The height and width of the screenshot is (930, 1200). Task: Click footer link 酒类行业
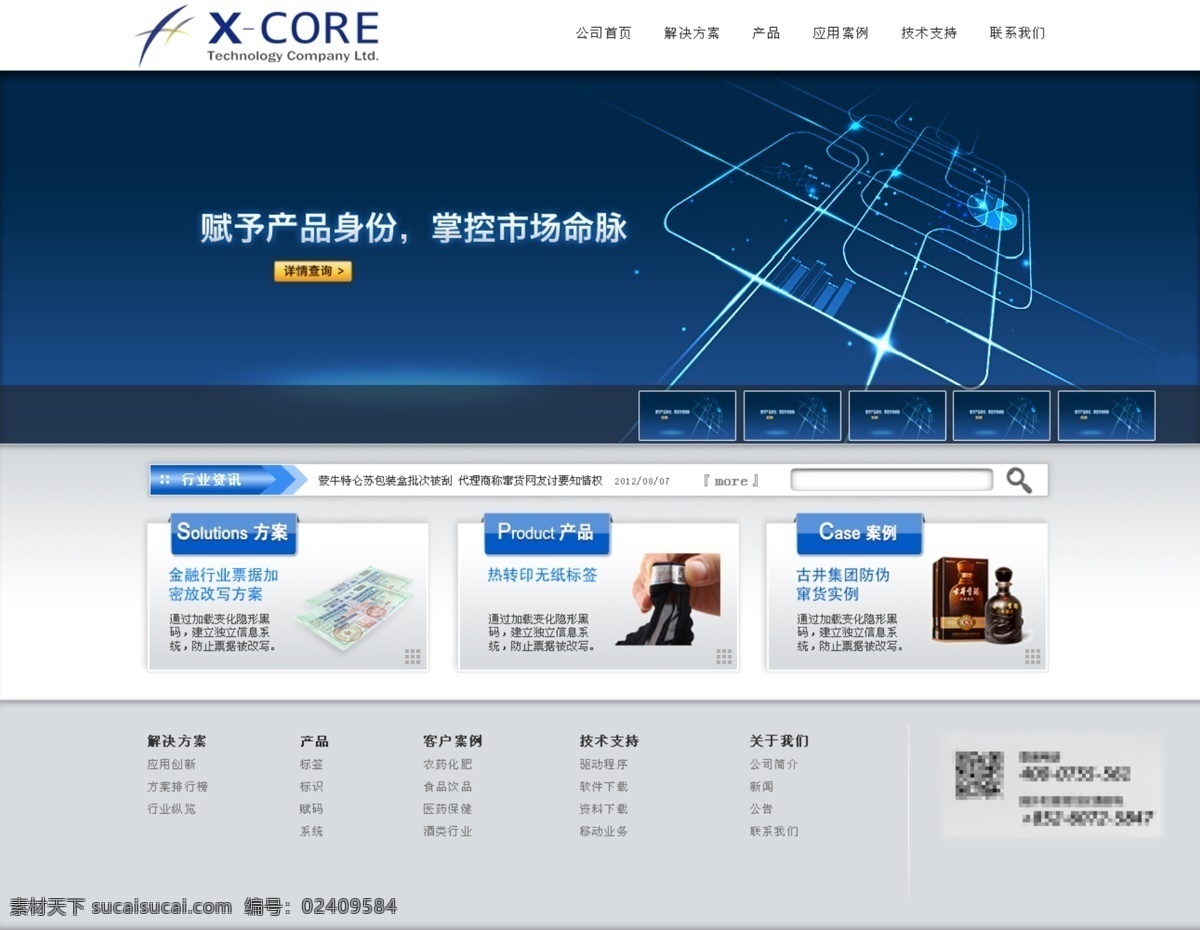point(447,831)
